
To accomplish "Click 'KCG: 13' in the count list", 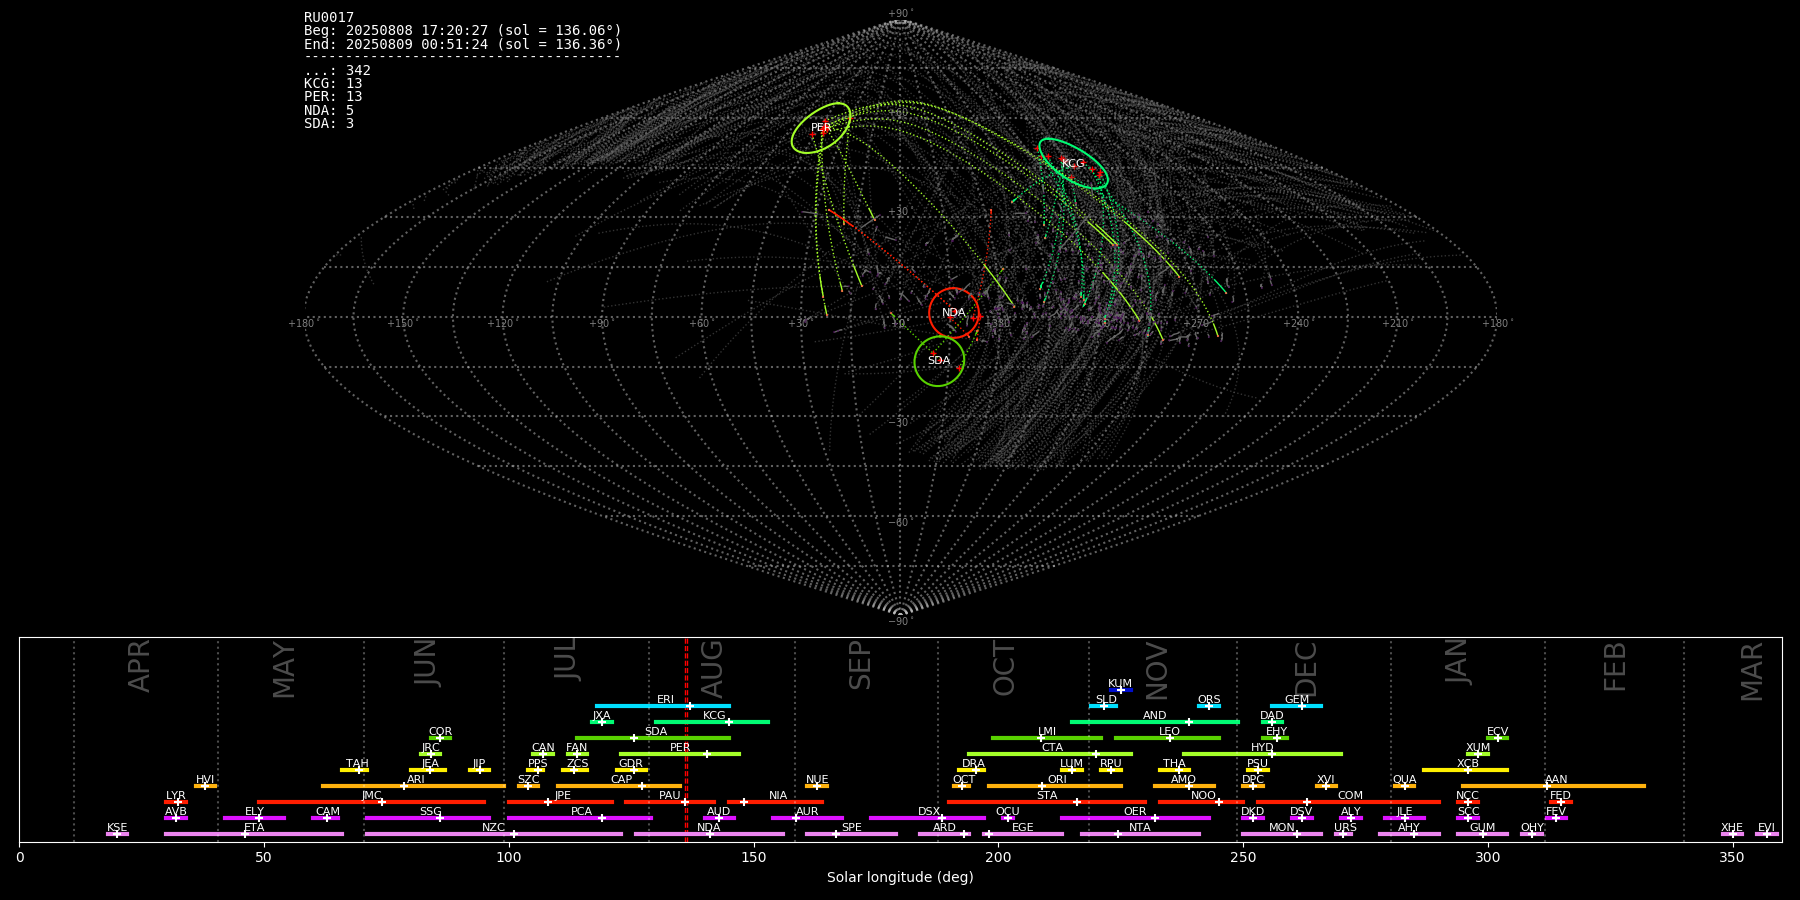I will (x=333, y=84).
